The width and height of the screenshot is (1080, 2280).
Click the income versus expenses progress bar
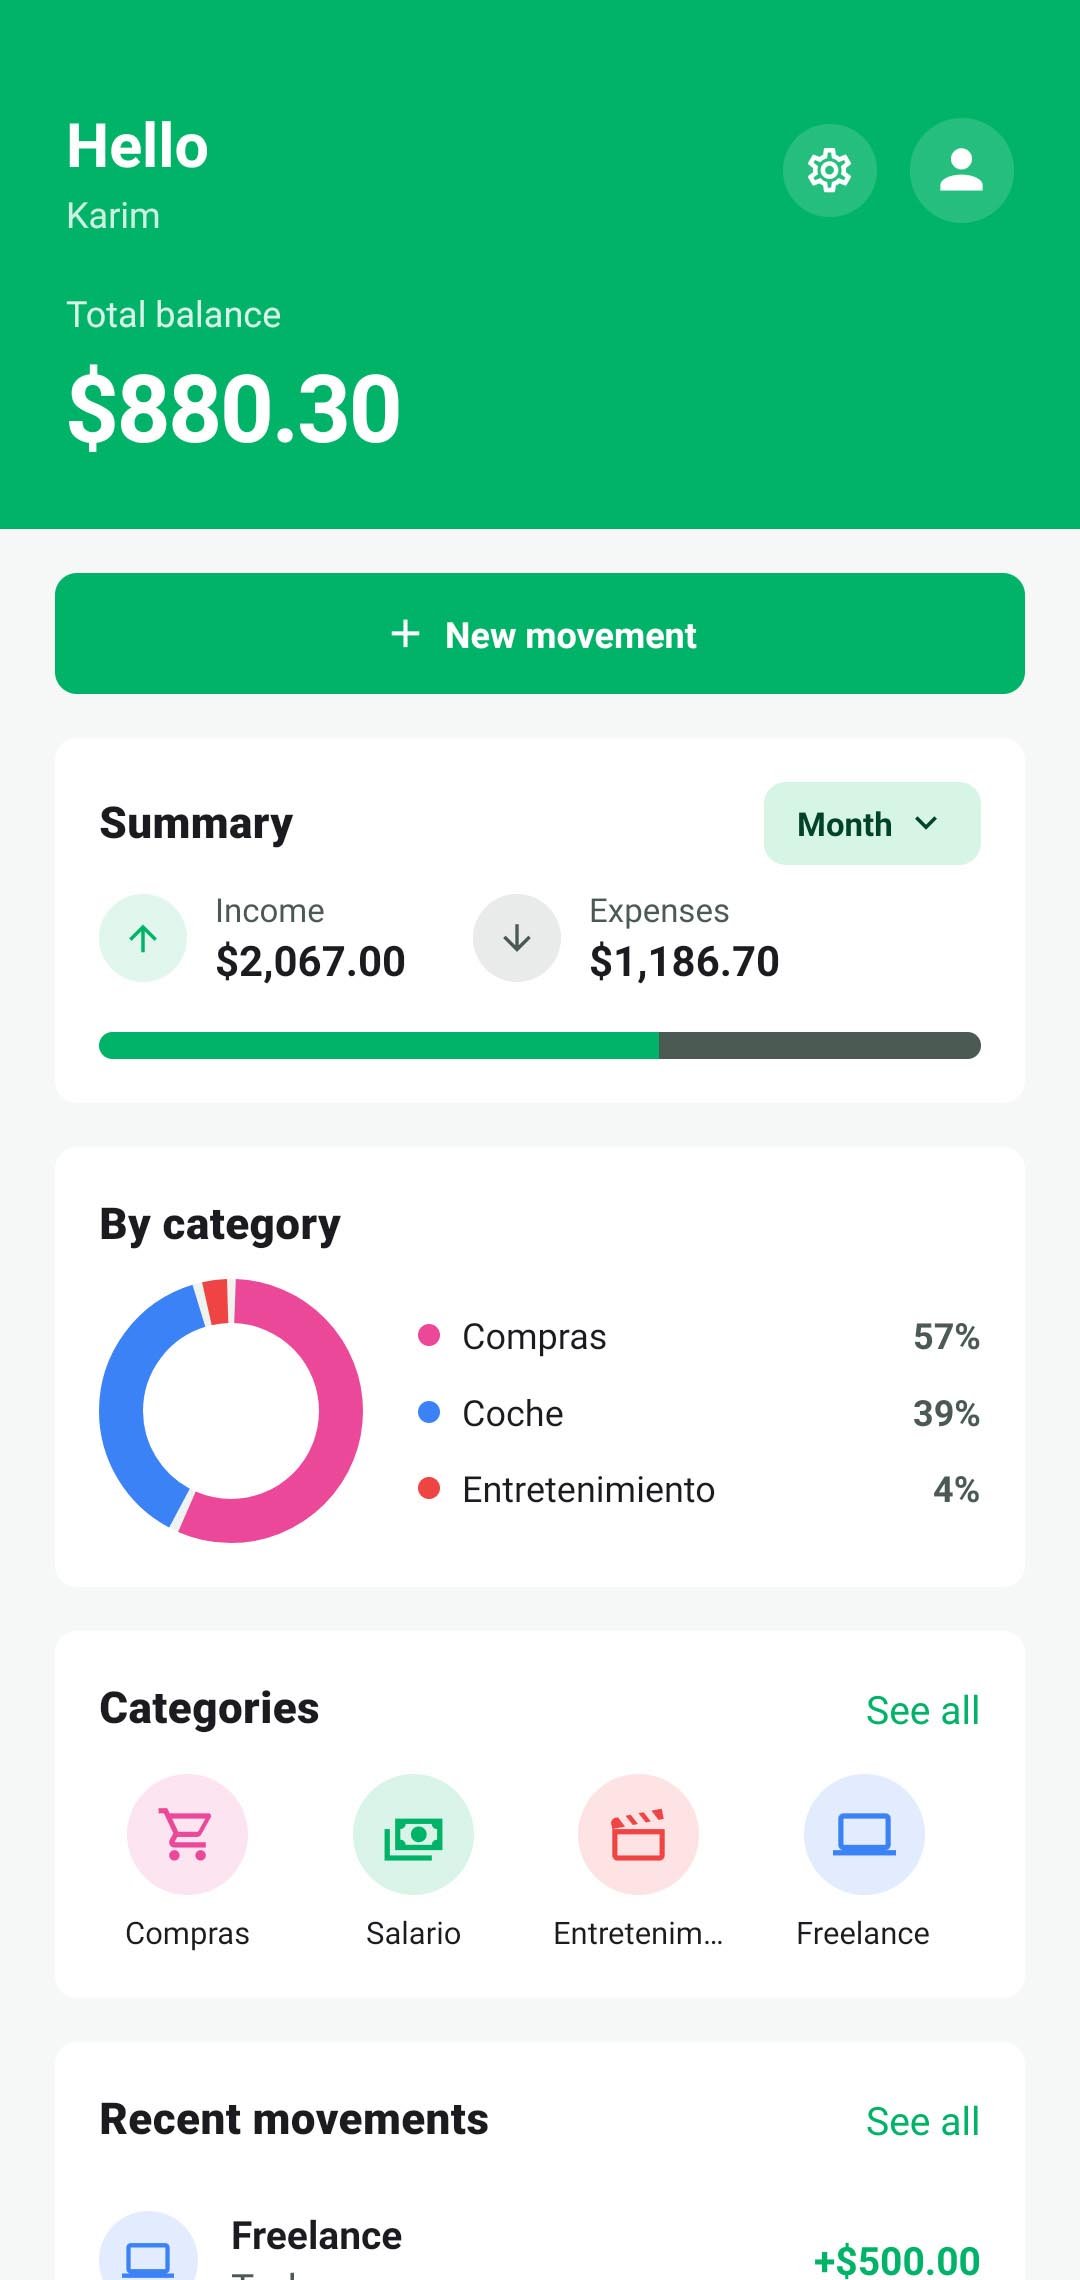tap(540, 1045)
